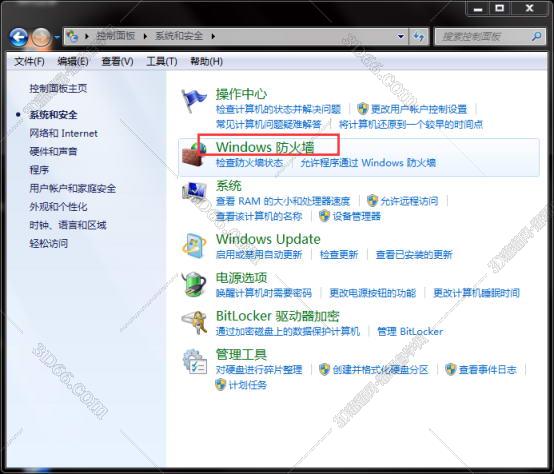Click the Back navigation arrow button
This screenshot has height=474, width=554.
[18, 37]
